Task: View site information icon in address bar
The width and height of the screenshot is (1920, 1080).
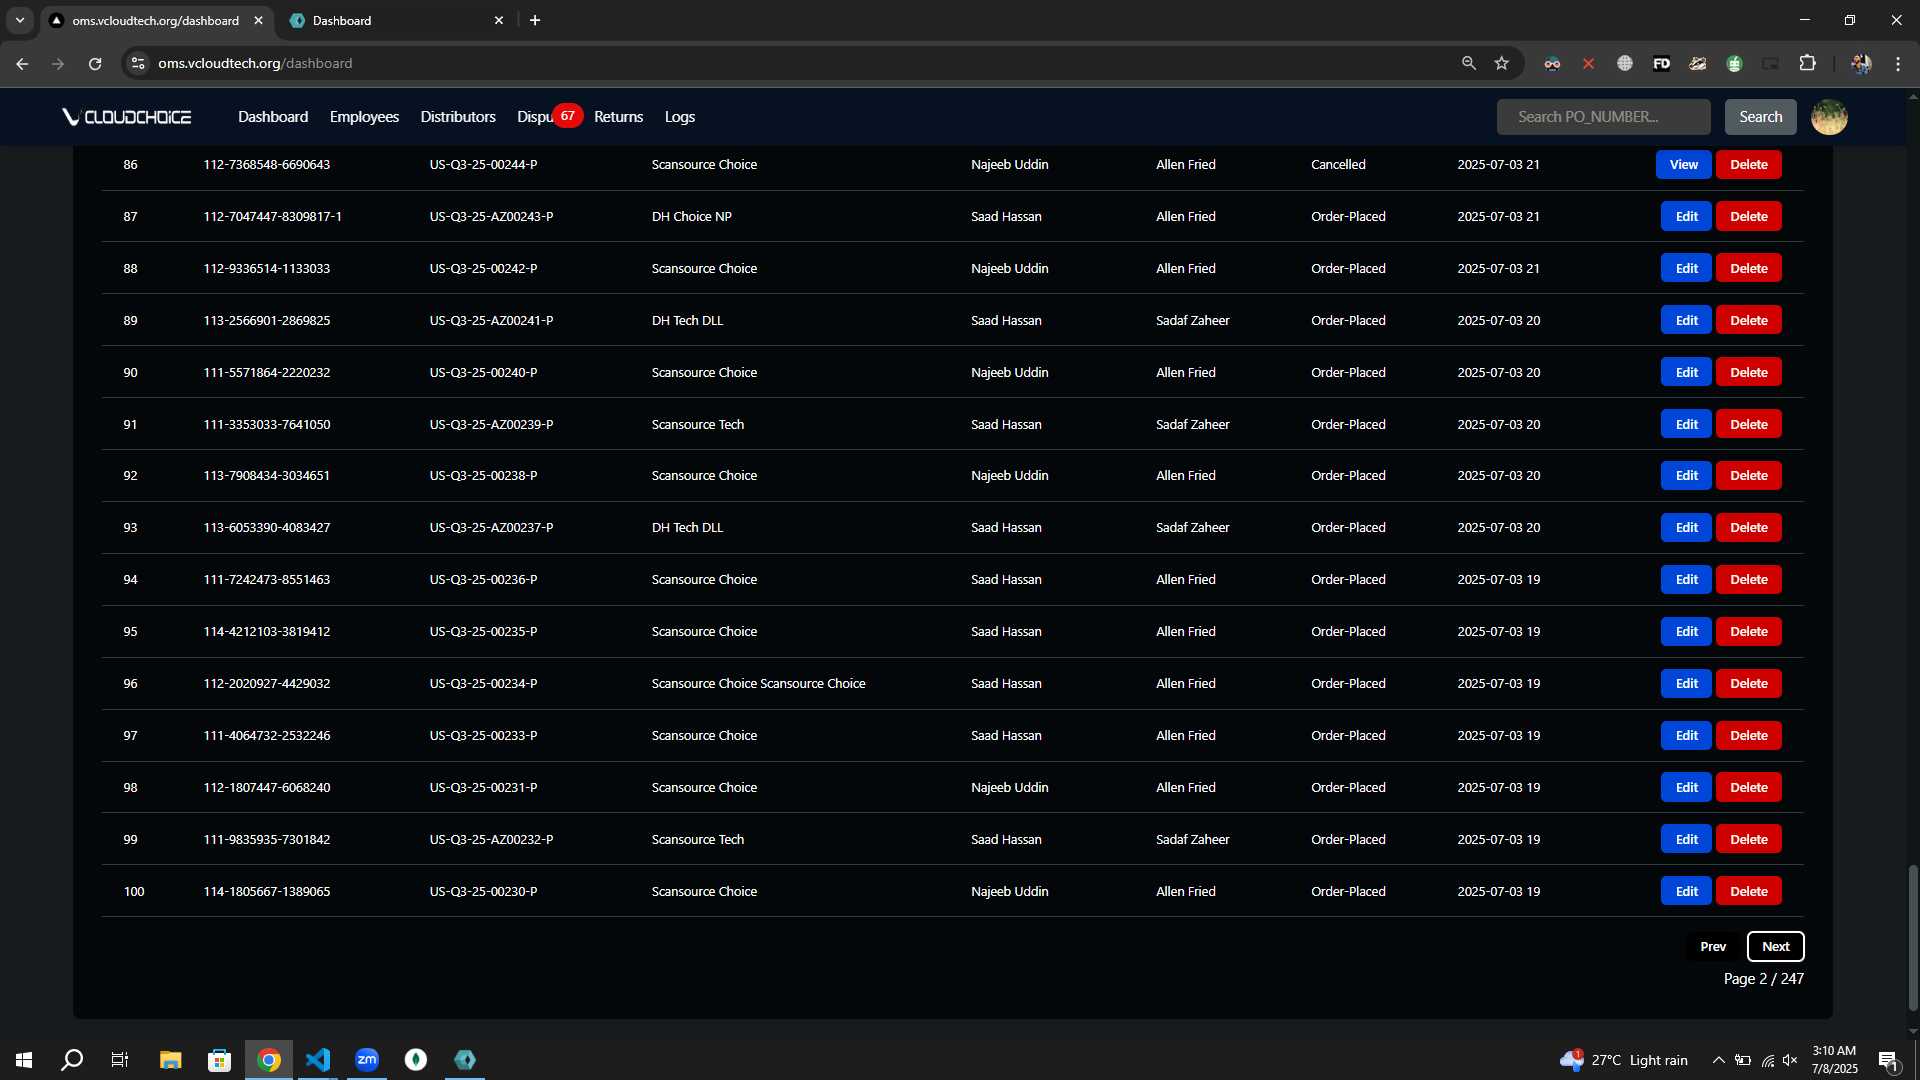Action: (x=138, y=63)
